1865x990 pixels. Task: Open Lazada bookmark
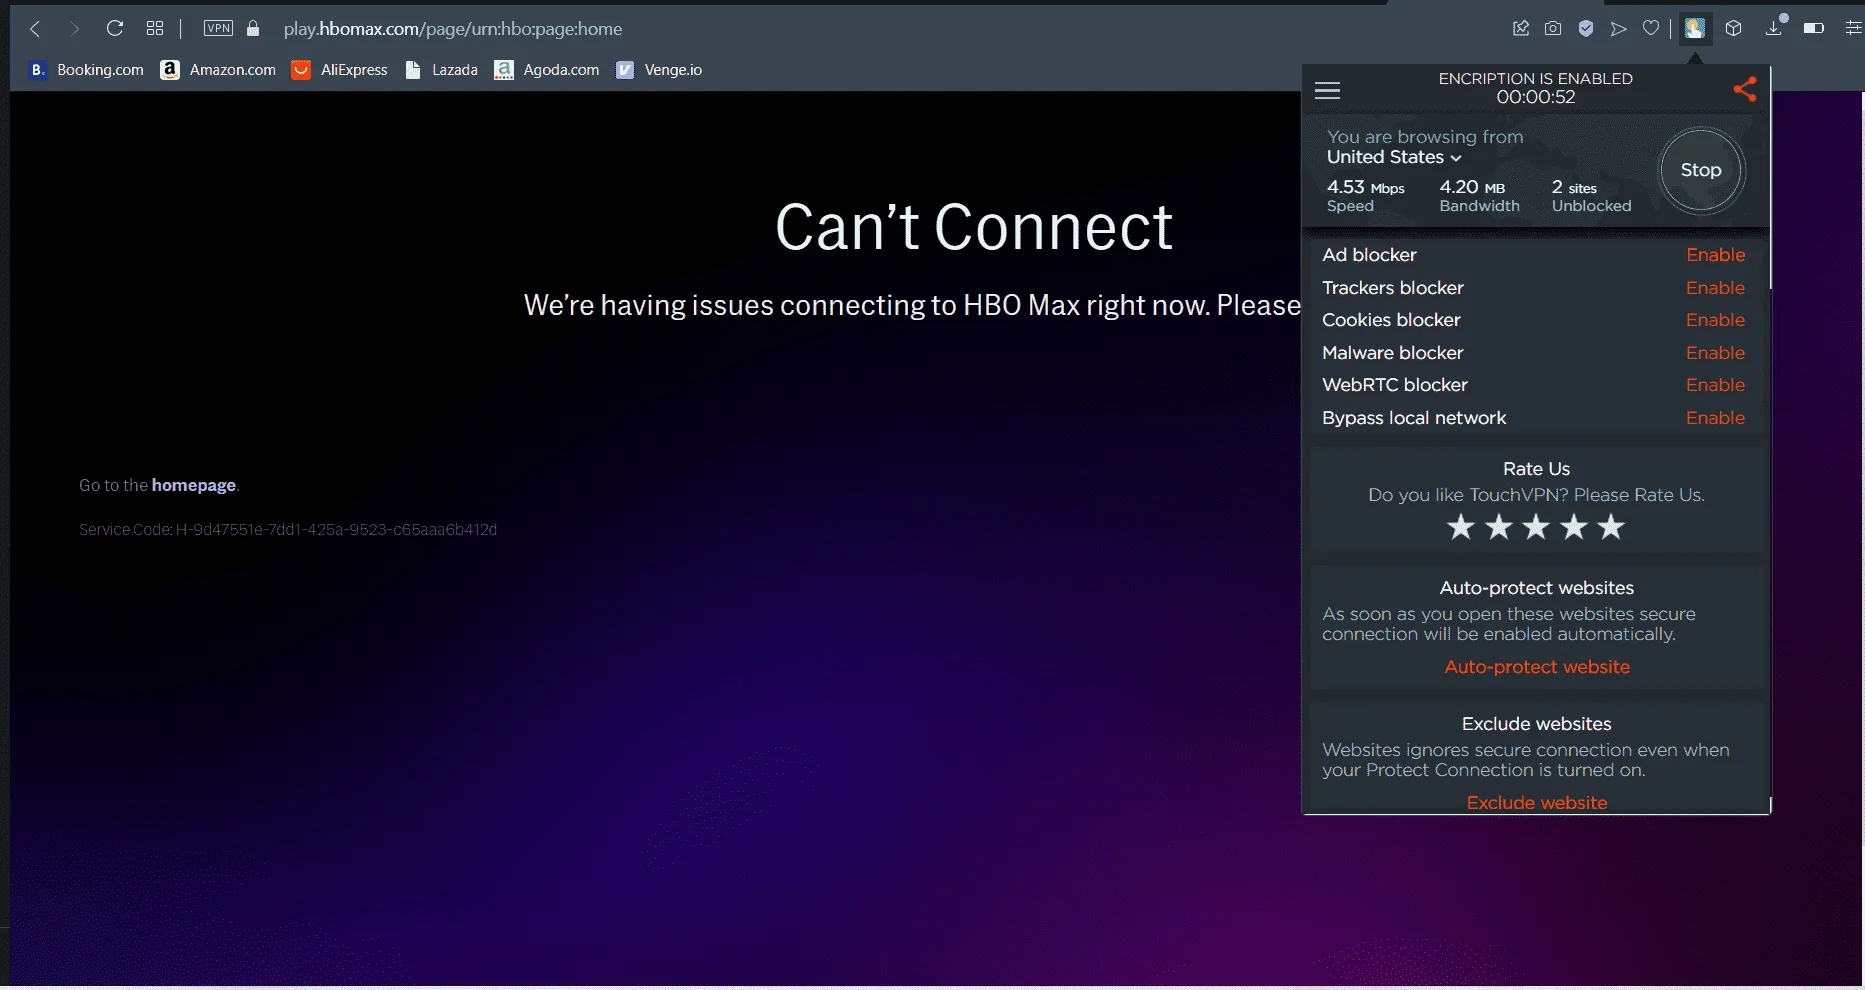(x=441, y=70)
